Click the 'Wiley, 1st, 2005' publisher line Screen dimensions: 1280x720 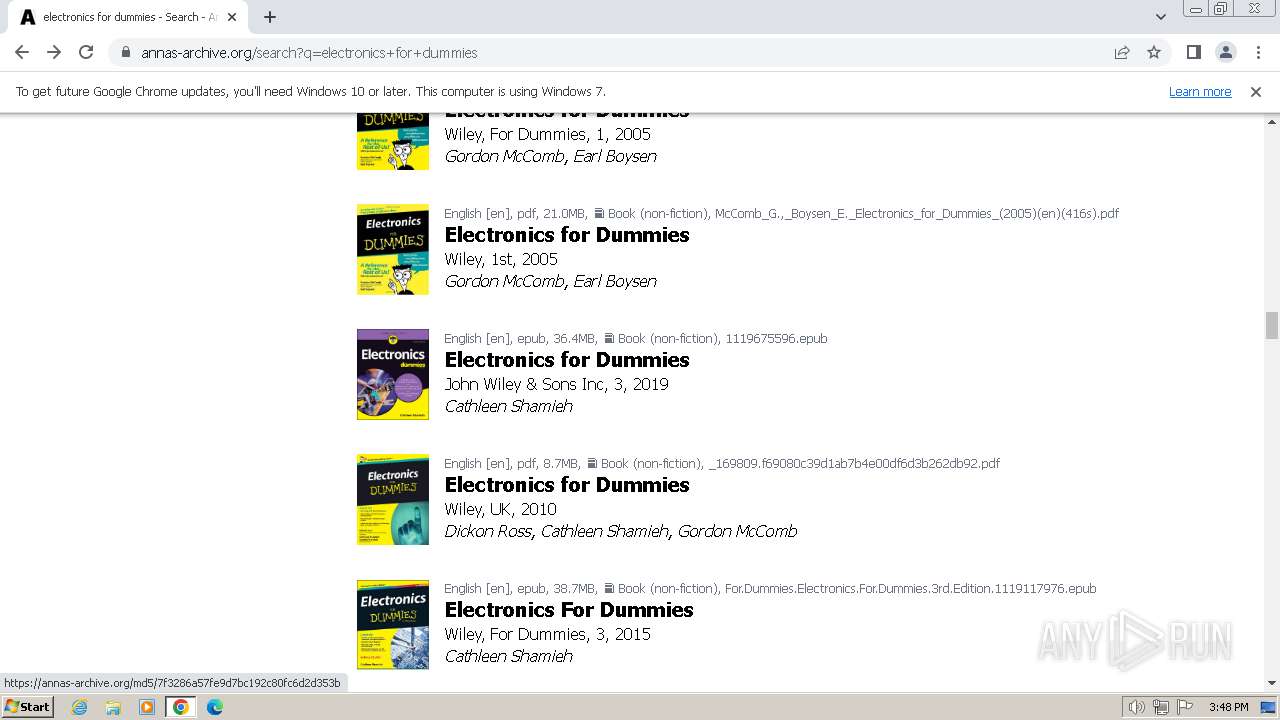coord(501,259)
